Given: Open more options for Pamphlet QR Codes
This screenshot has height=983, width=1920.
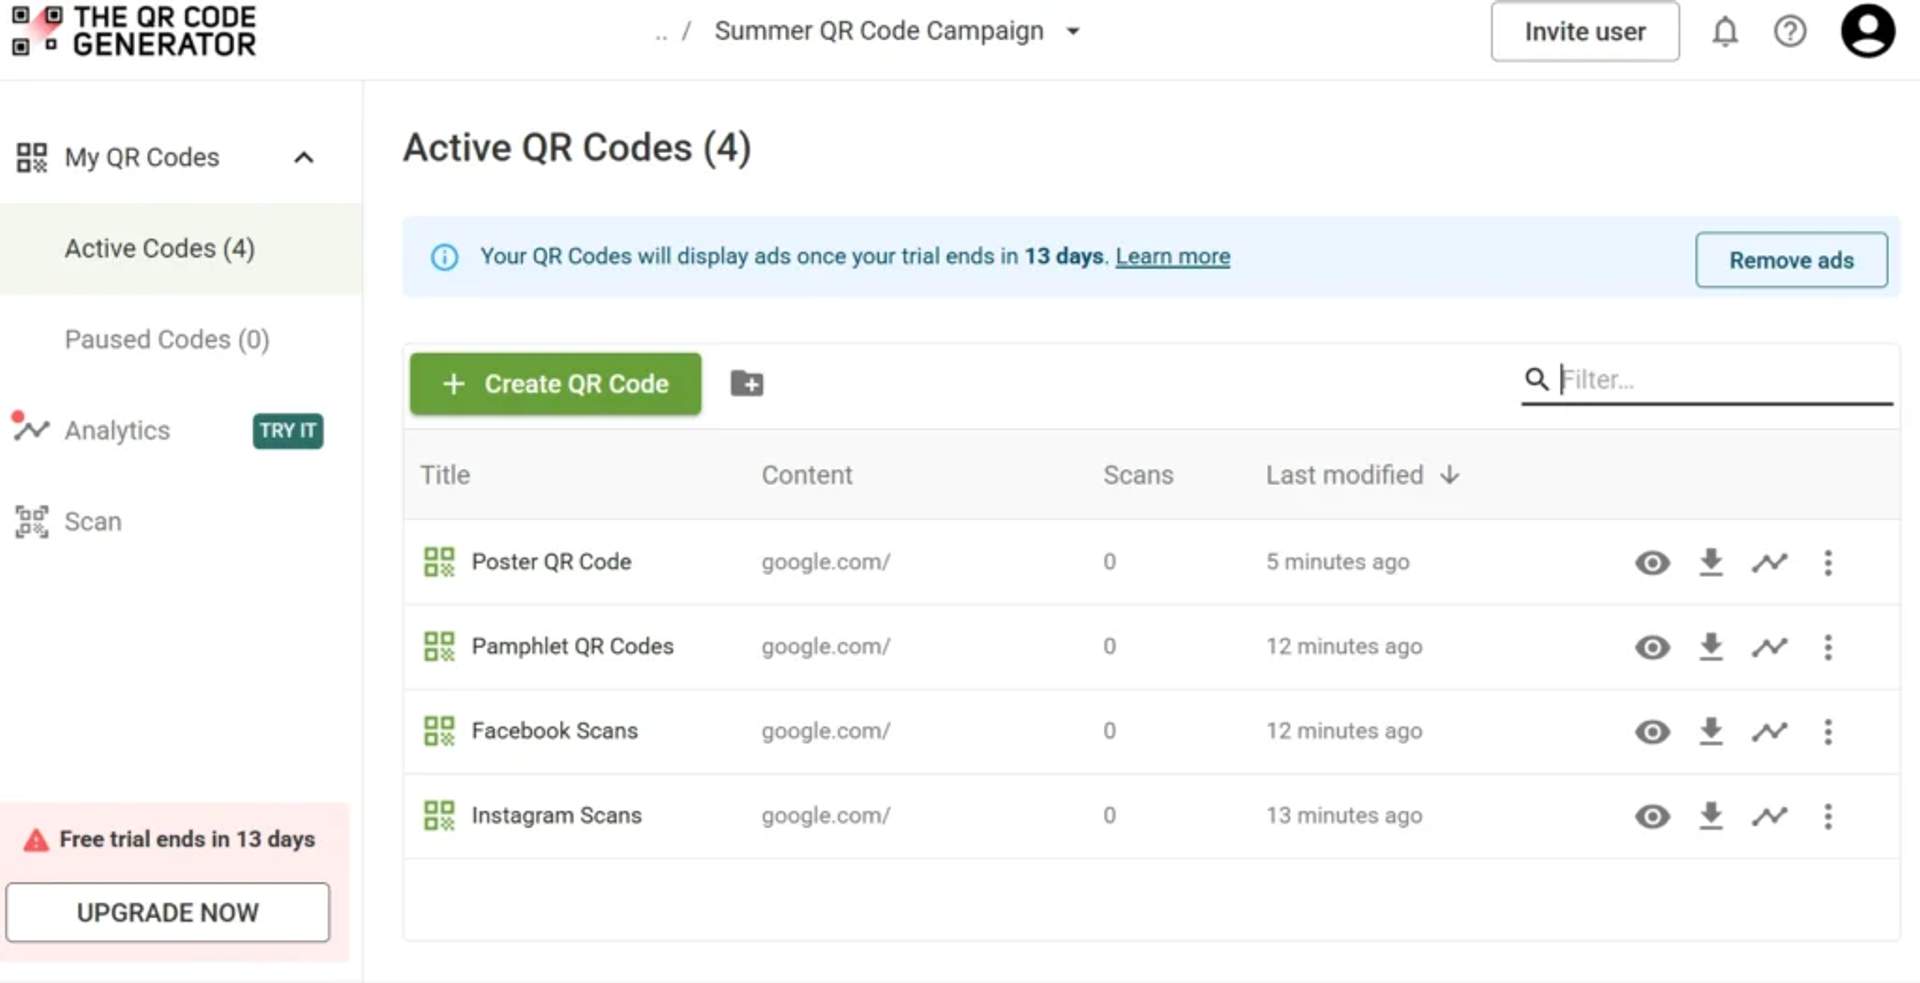Looking at the screenshot, I should coord(1828,647).
